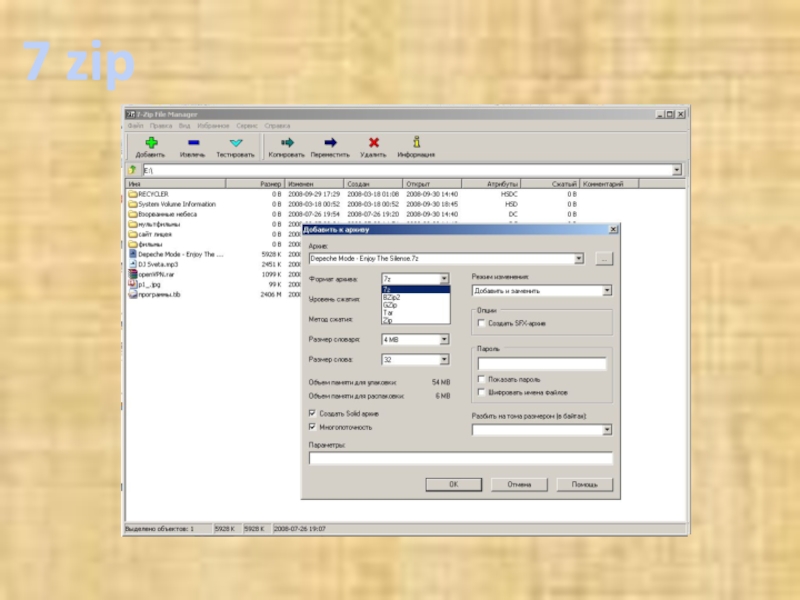Screen dimensions: 800x600
Task: Select the фильмы folder icon
Action: 133,244
